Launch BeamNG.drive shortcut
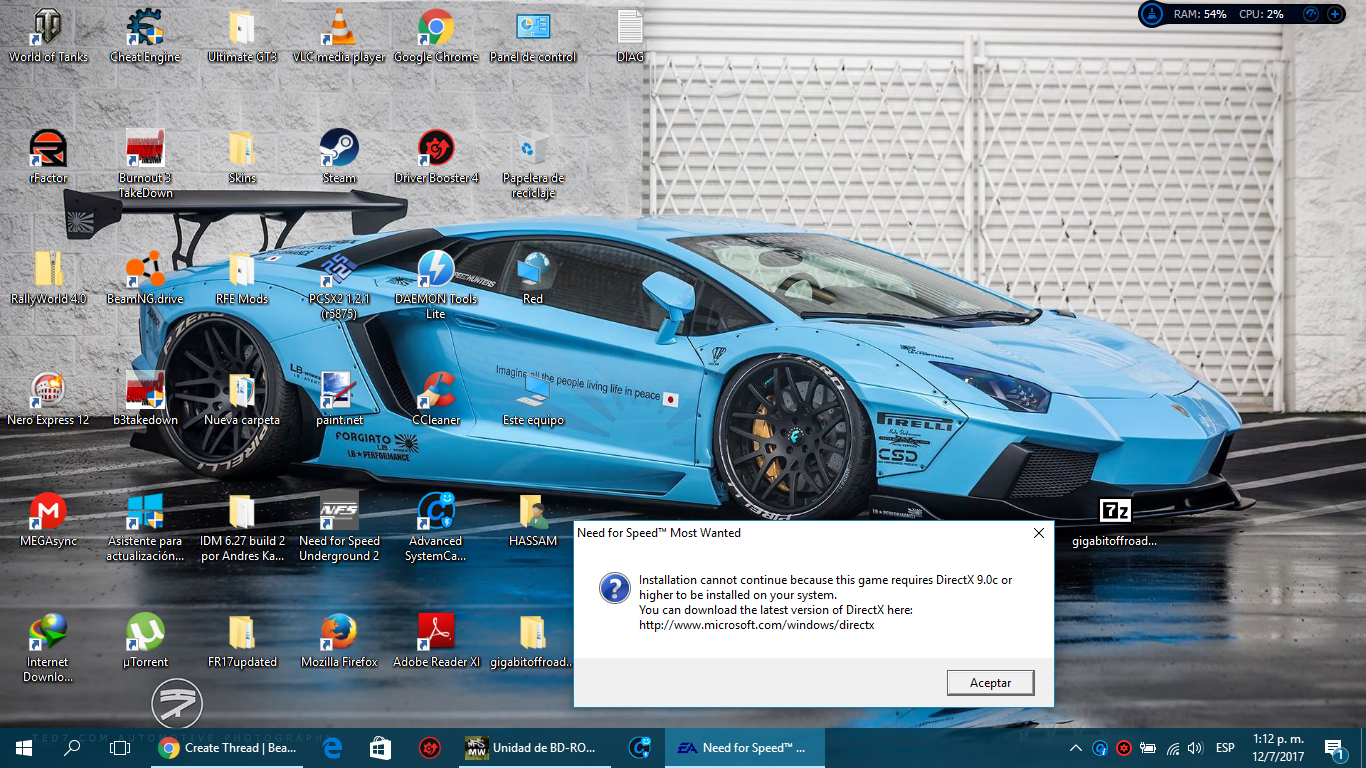This screenshot has height=768, width=1366. (x=145, y=278)
